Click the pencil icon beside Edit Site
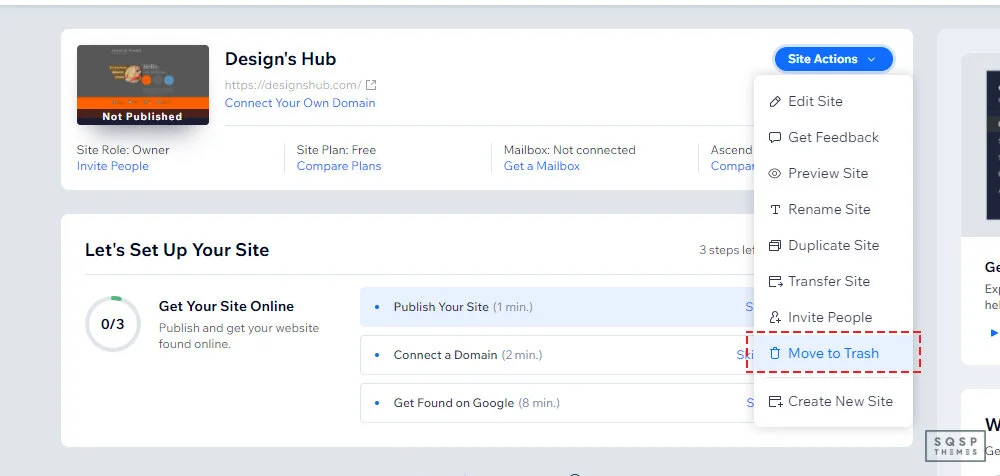The width and height of the screenshot is (1000, 476). [775, 101]
